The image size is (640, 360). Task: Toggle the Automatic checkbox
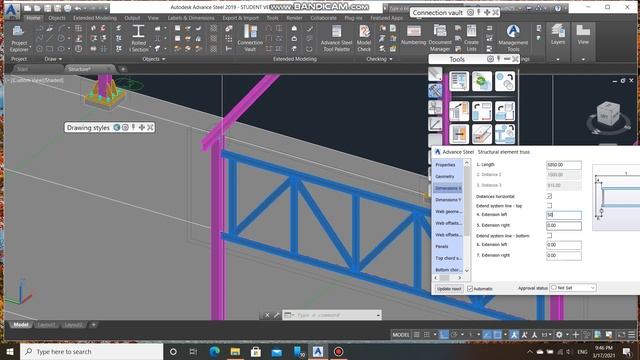pyautogui.click(x=470, y=289)
